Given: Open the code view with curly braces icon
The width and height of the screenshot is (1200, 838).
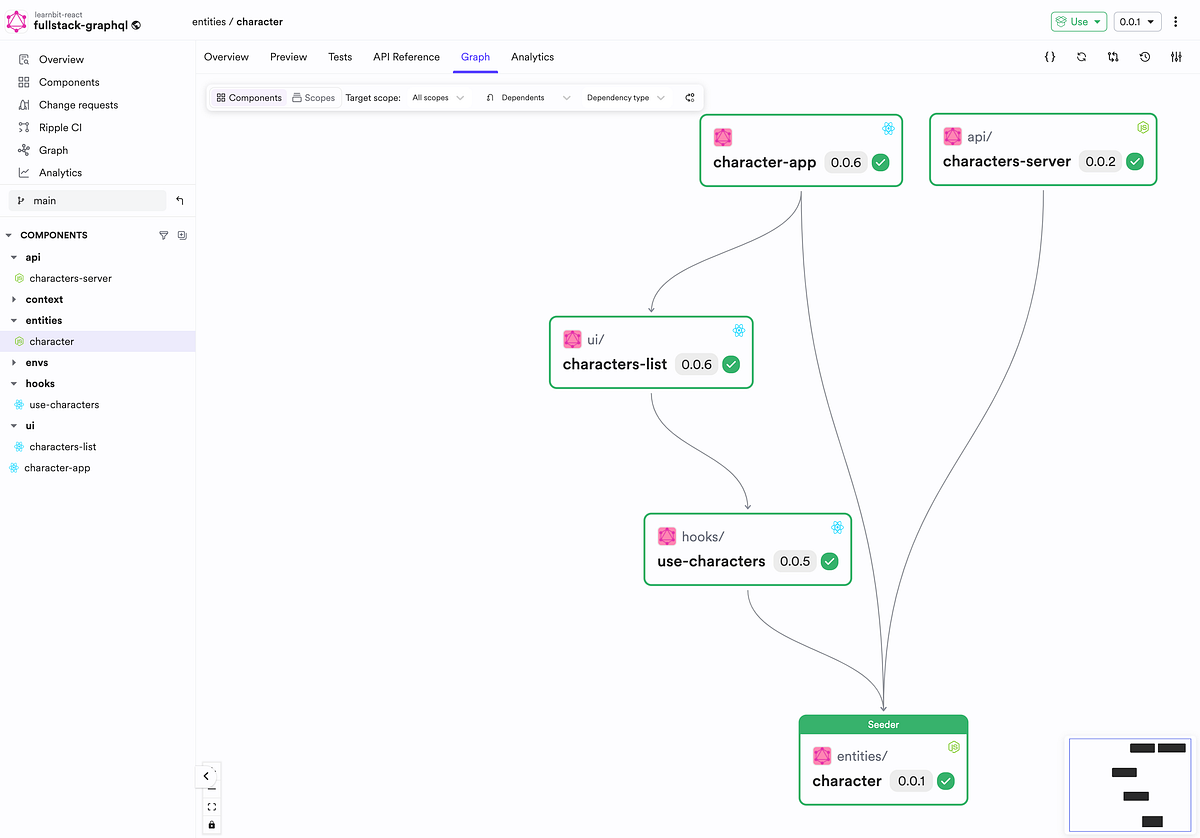Looking at the screenshot, I should pyautogui.click(x=1049, y=57).
